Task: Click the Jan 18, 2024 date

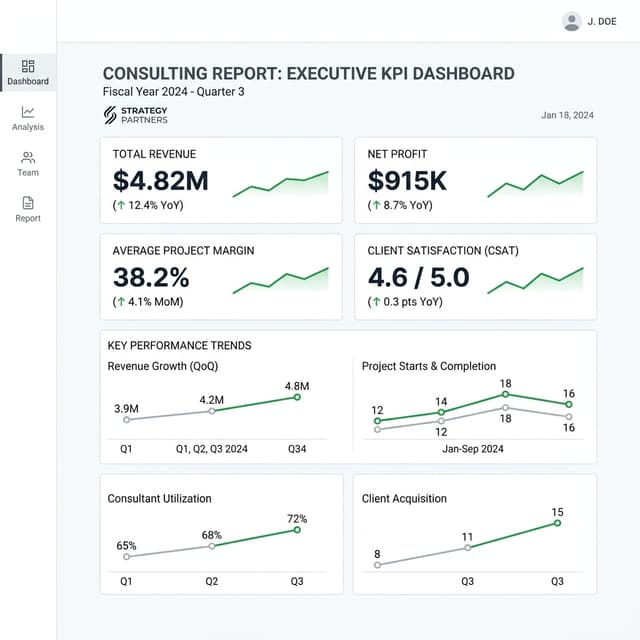Action: (567, 115)
